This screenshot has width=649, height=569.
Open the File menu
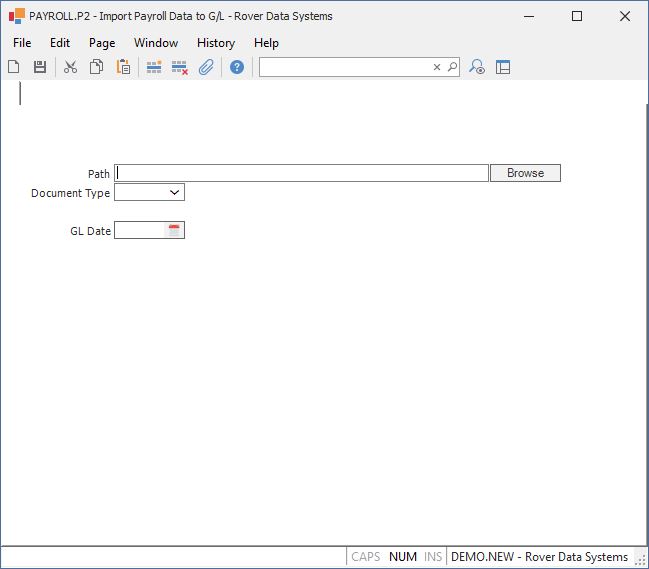coord(22,43)
